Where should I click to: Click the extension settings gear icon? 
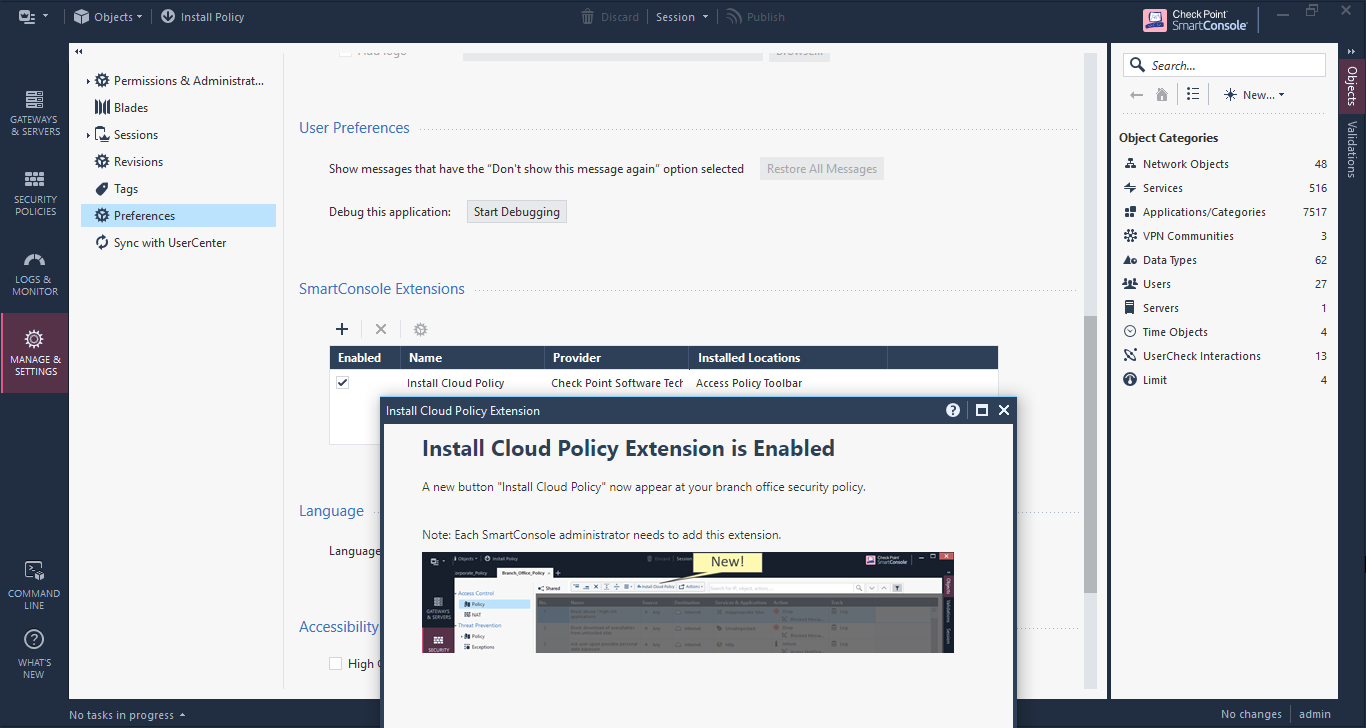tap(421, 329)
